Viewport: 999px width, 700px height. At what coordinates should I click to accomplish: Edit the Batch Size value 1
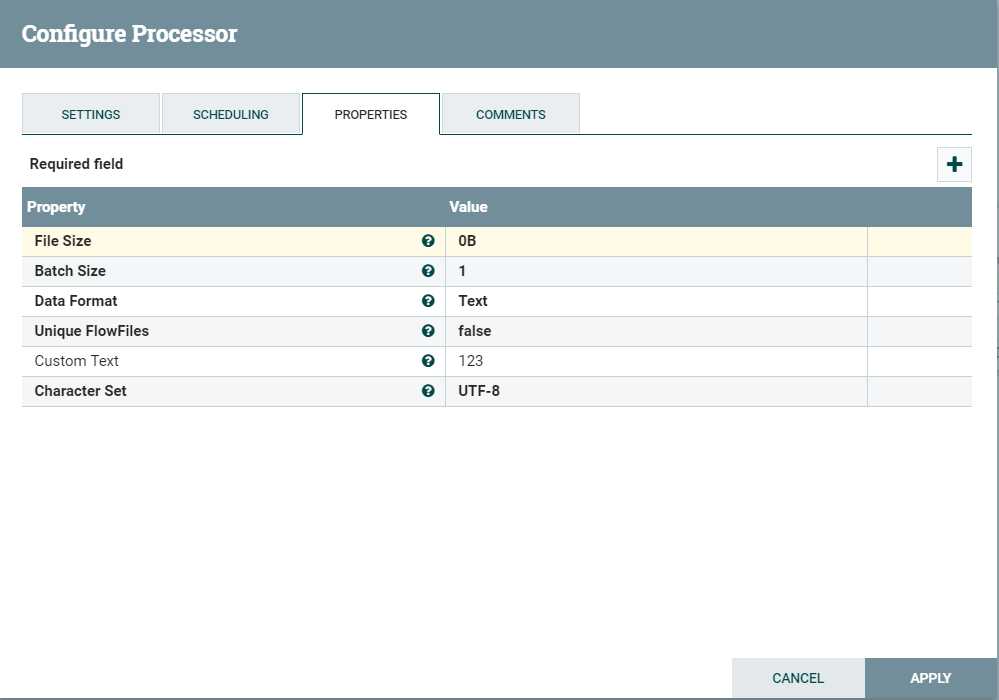click(x=656, y=271)
